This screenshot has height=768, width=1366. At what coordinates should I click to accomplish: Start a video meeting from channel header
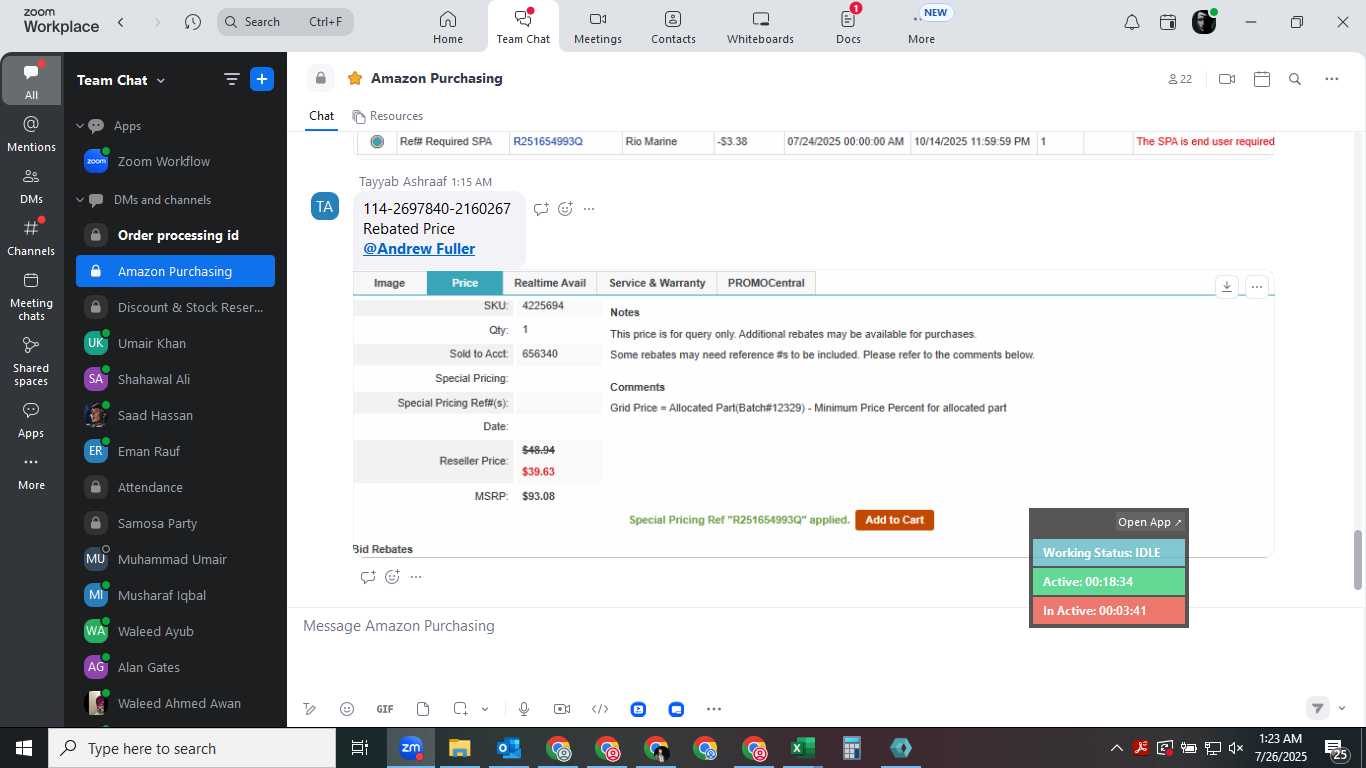[1227, 79]
